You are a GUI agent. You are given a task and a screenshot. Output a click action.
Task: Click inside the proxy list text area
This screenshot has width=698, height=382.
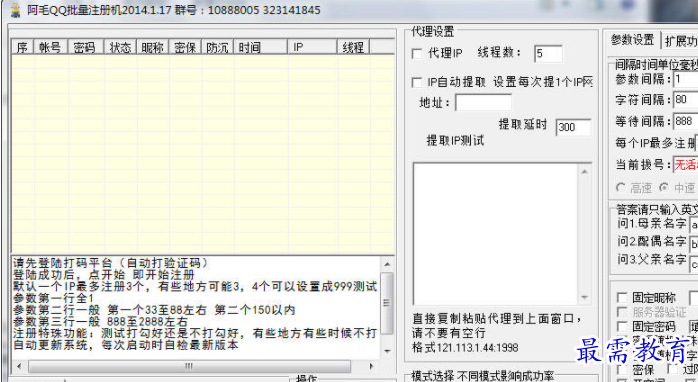point(495,234)
